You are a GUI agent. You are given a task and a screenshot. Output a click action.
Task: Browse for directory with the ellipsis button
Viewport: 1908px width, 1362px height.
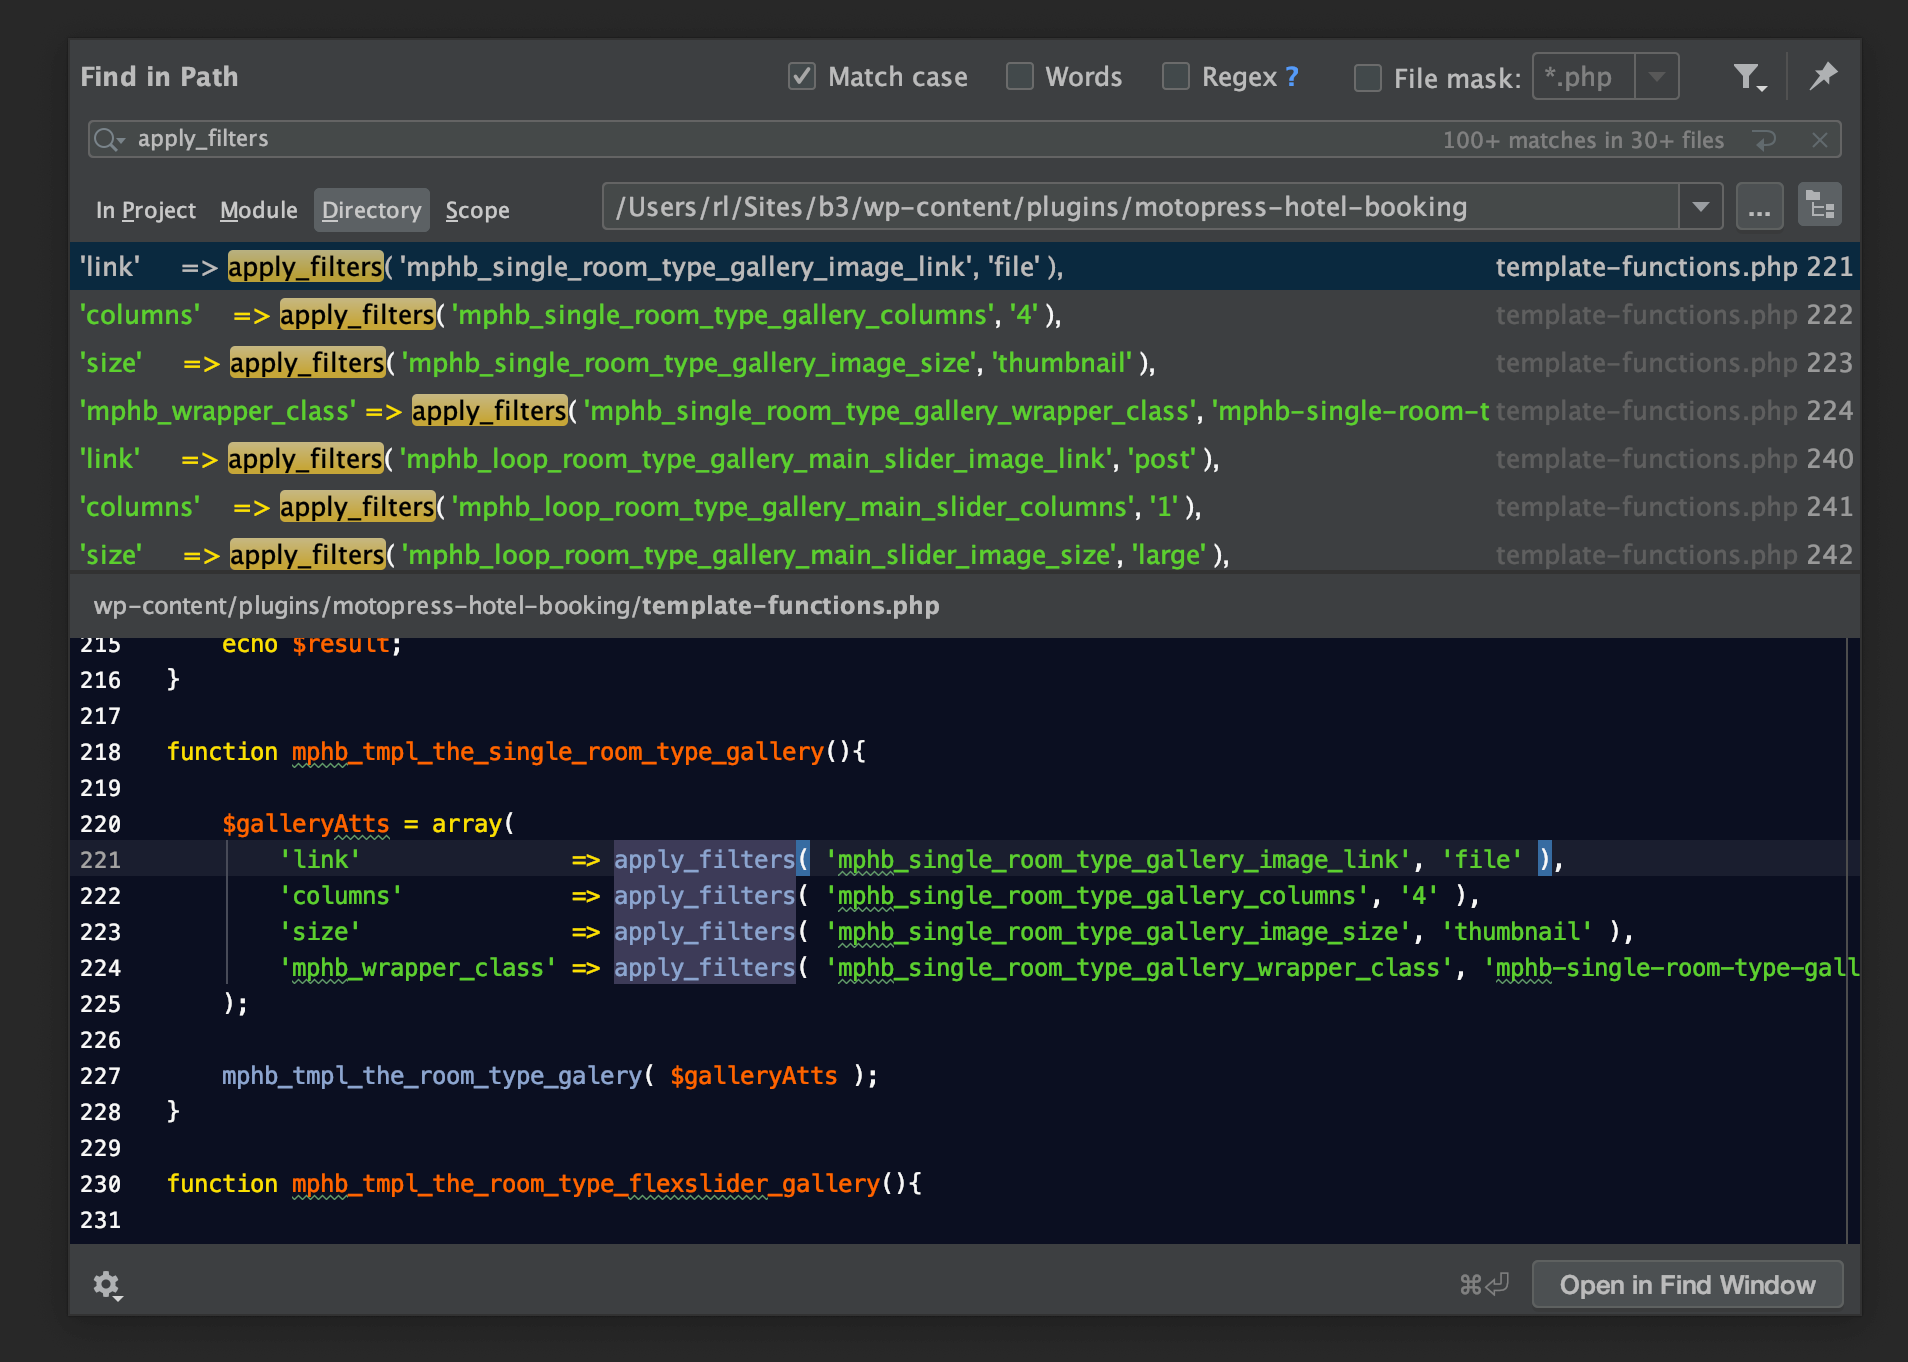pos(1760,207)
